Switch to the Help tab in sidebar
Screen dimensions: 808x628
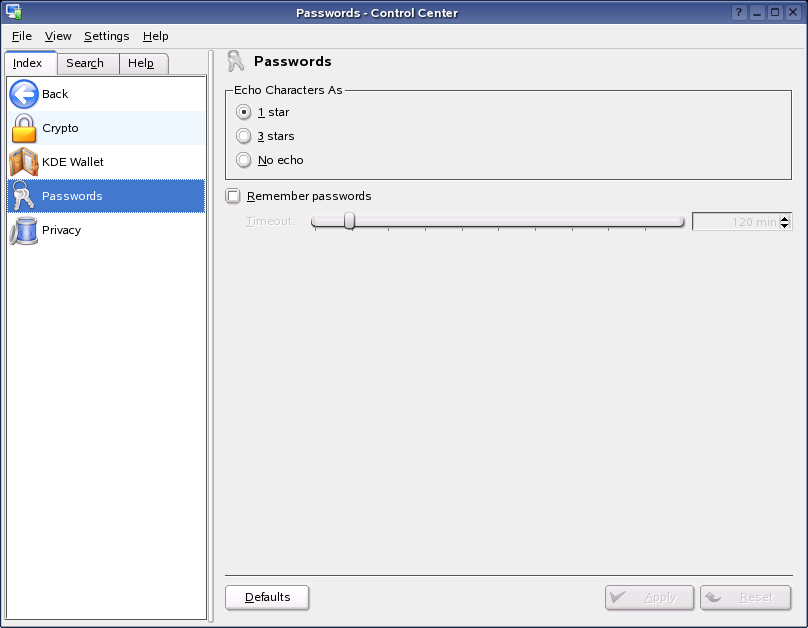click(x=143, y=63)
